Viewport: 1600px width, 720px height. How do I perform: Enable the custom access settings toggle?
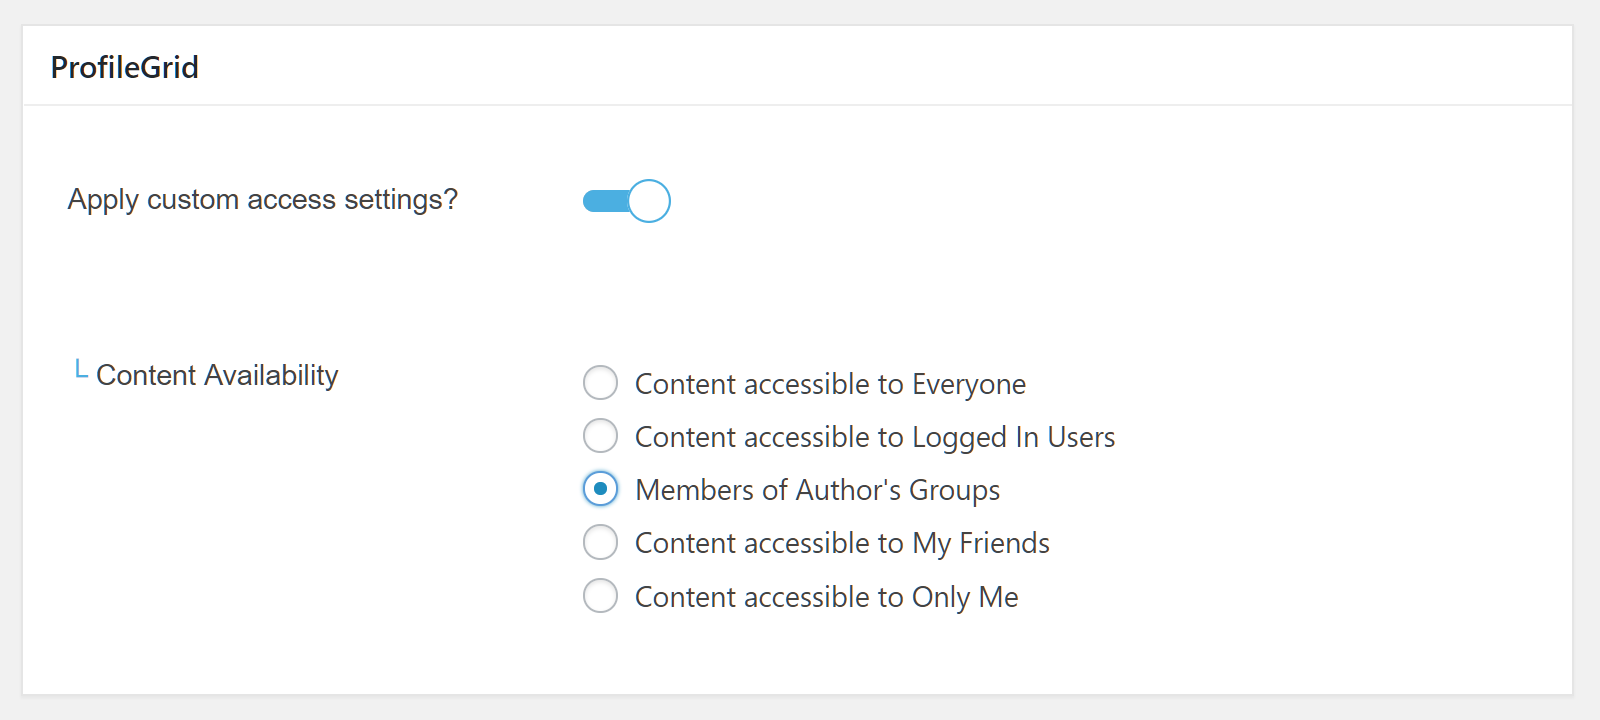(626, 200)
